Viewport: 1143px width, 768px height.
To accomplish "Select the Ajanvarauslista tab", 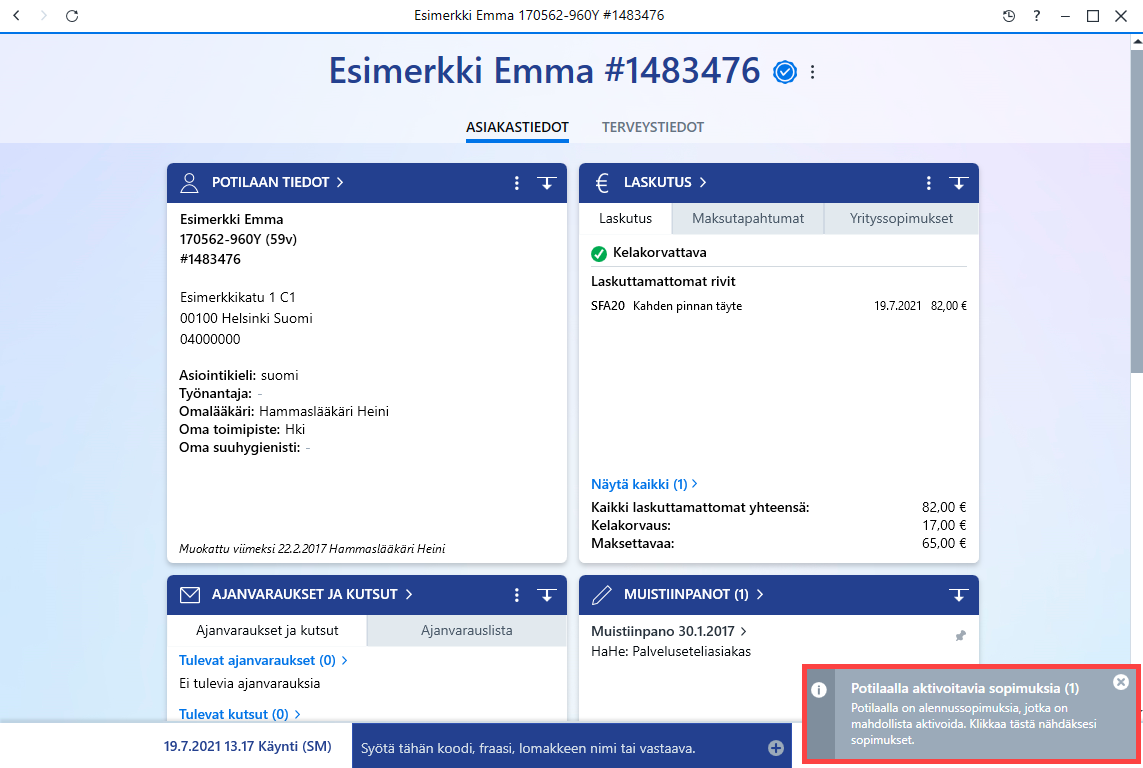I will 467,631.
